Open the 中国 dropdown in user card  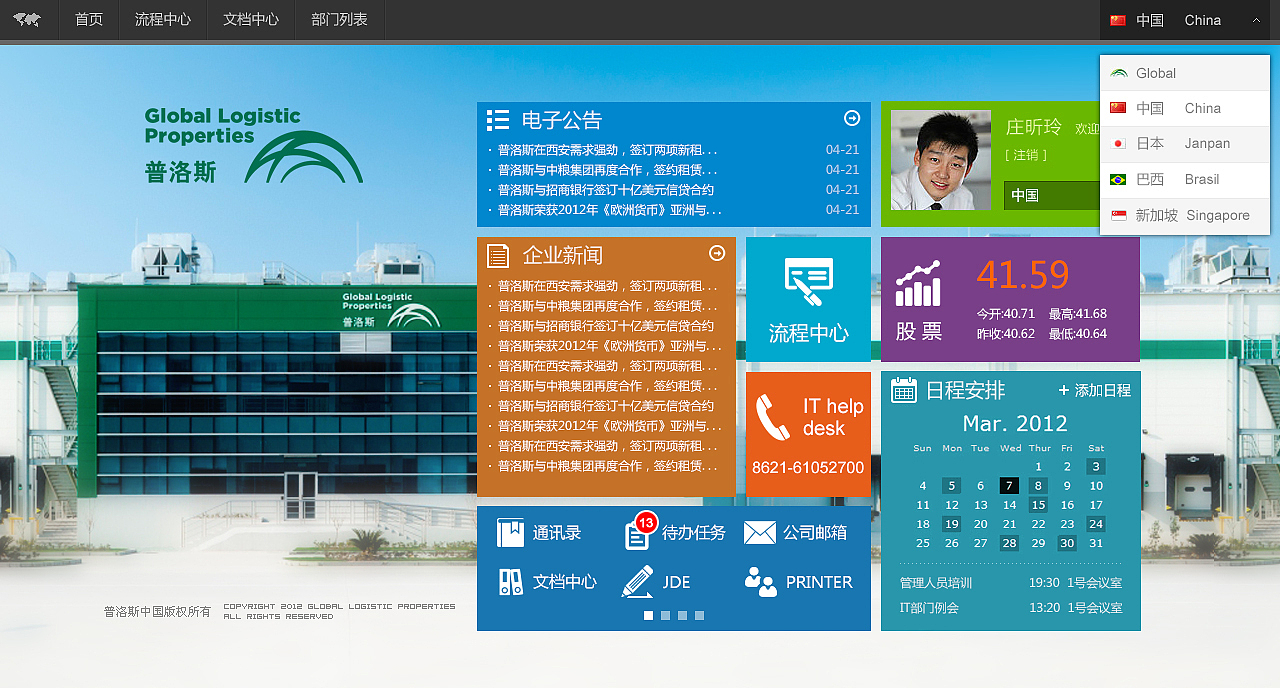pyautogui.click(x=1052, y=195)
